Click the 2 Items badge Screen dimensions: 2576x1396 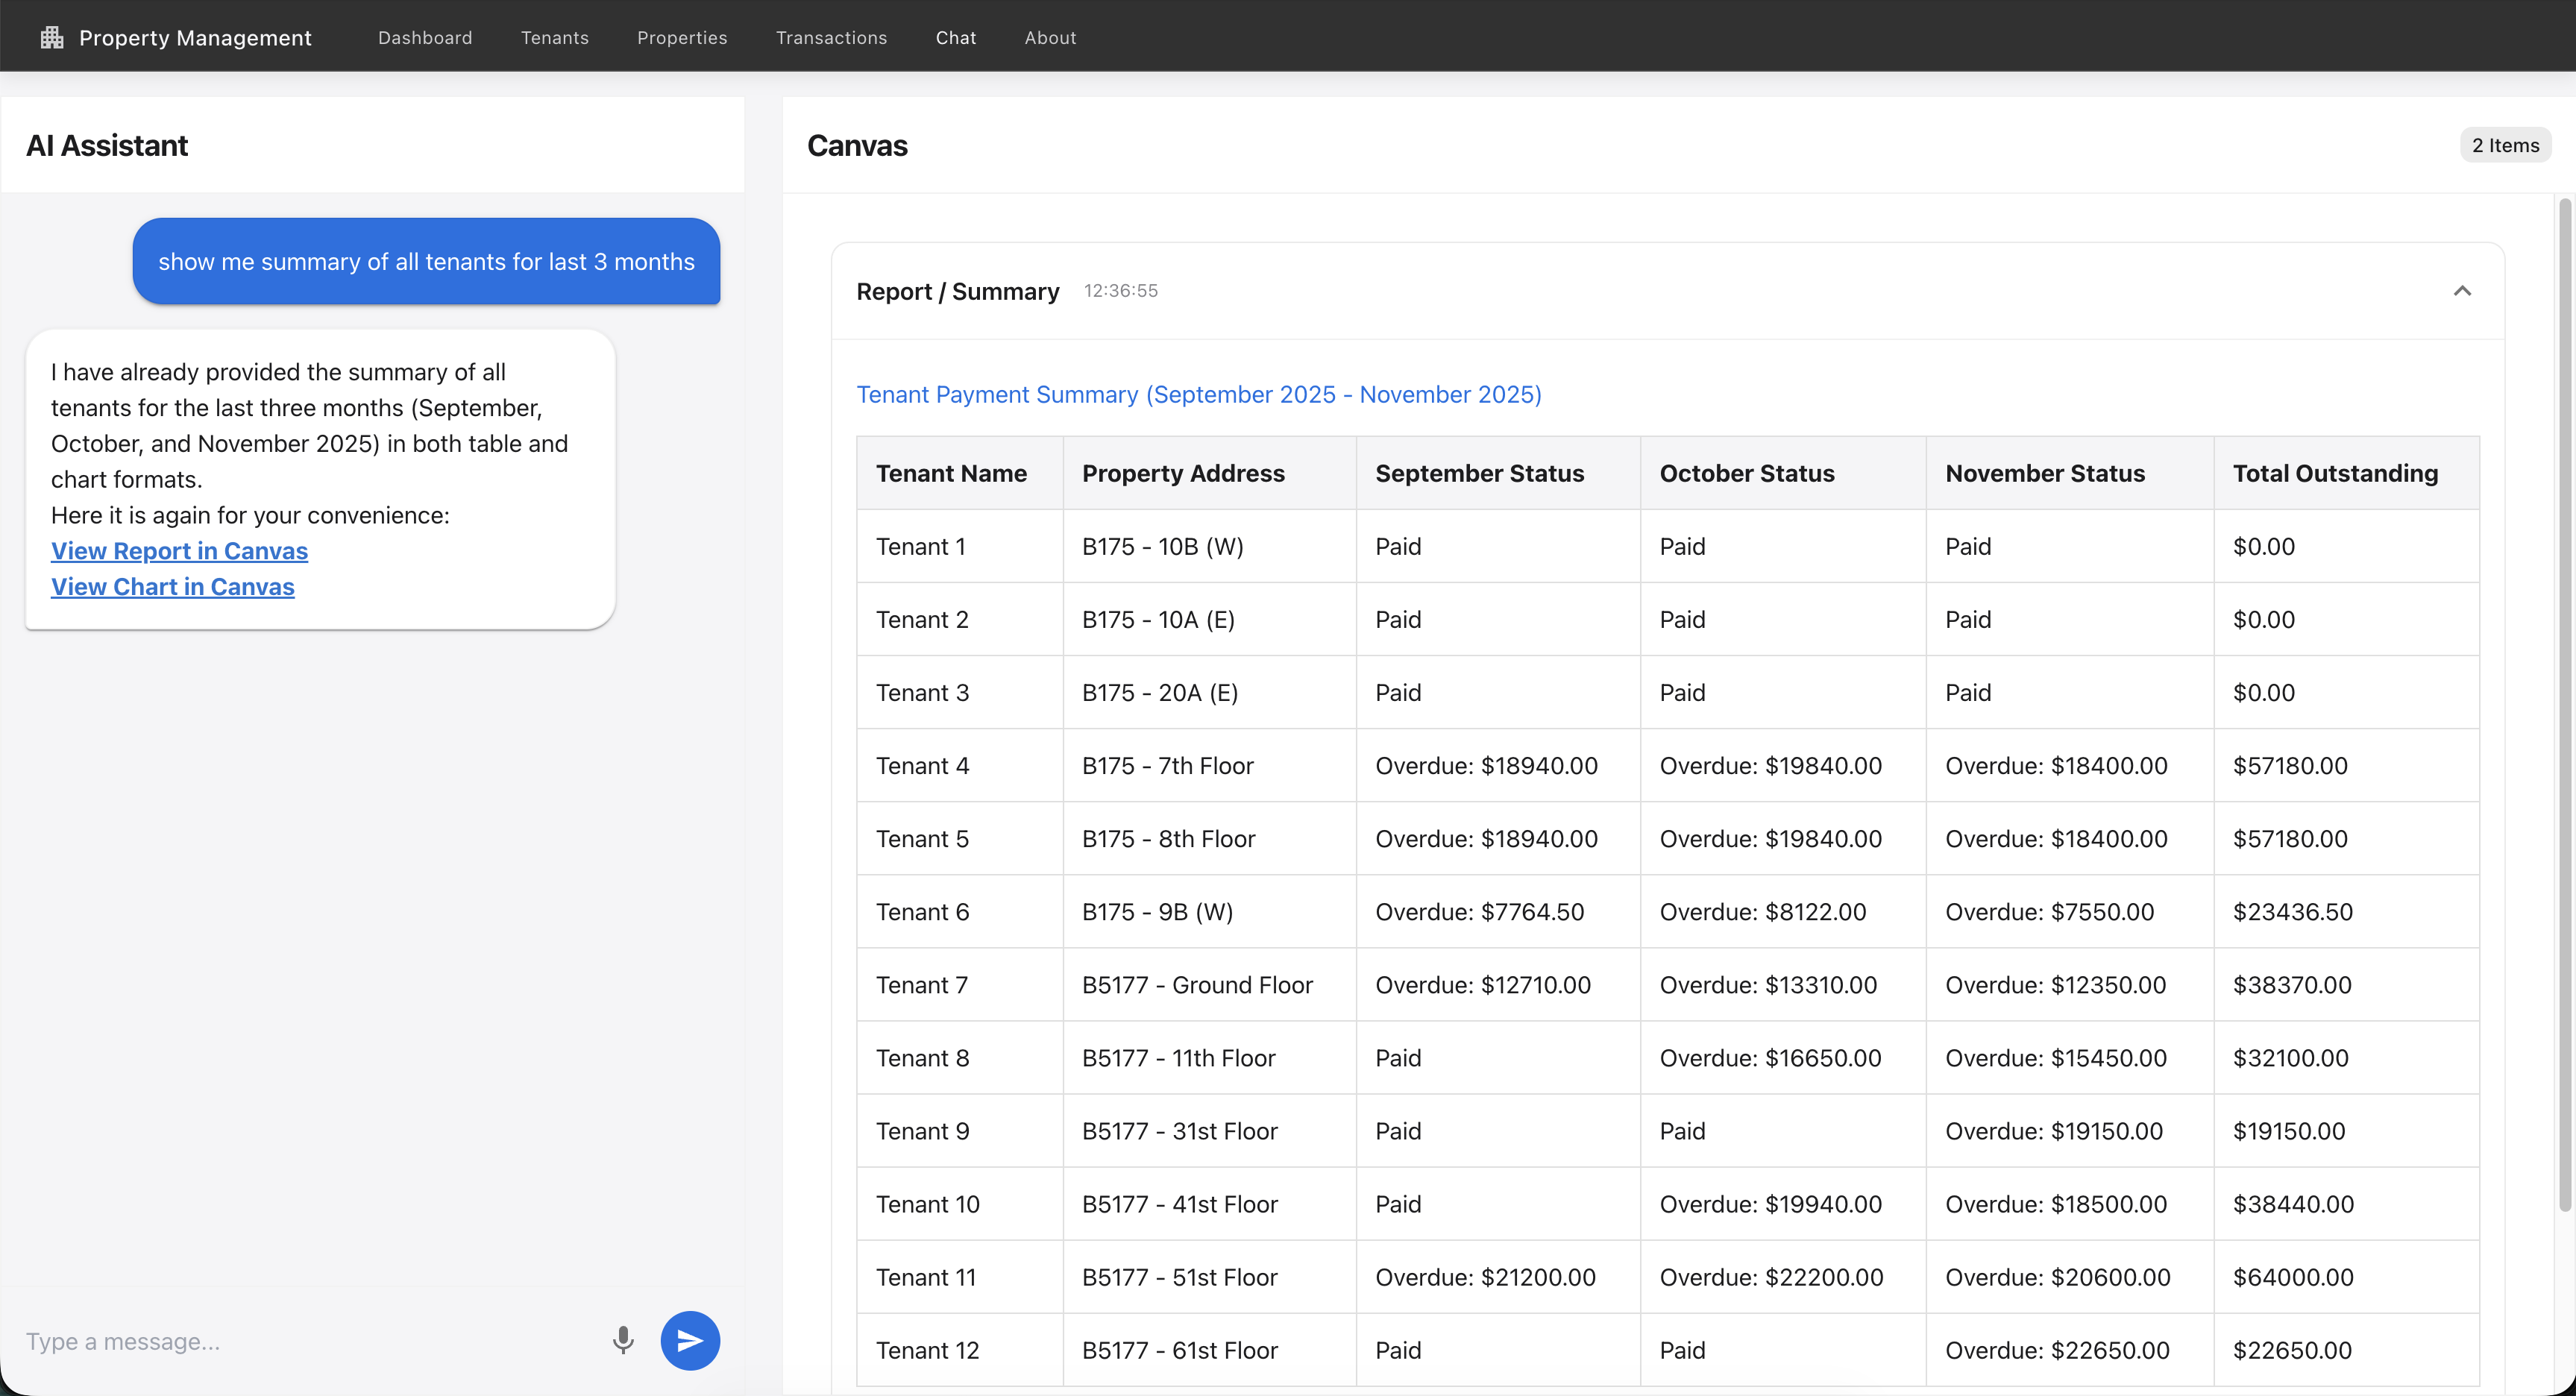2505,144
